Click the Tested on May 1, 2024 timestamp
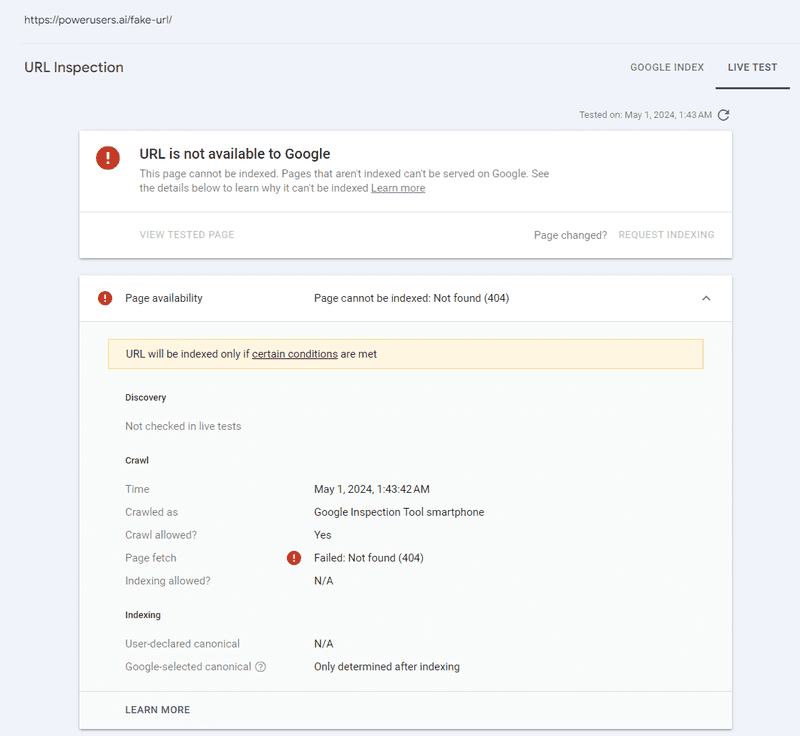Image resolution: width=800 pixels, height=736 pixels. point(645,115)
